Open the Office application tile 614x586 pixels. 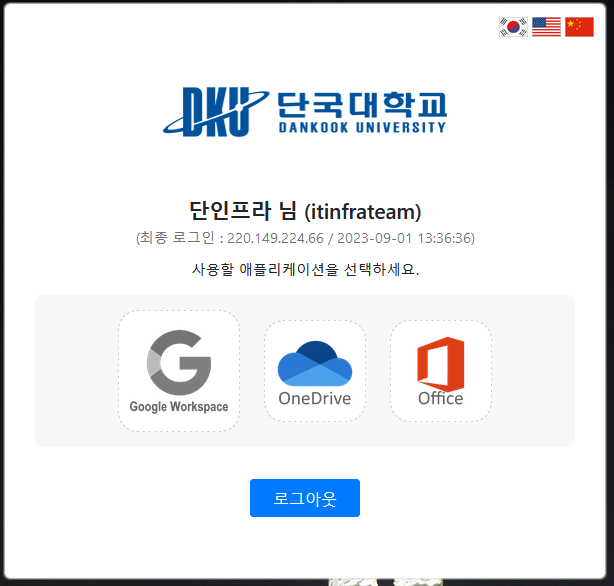coord(441,371)
